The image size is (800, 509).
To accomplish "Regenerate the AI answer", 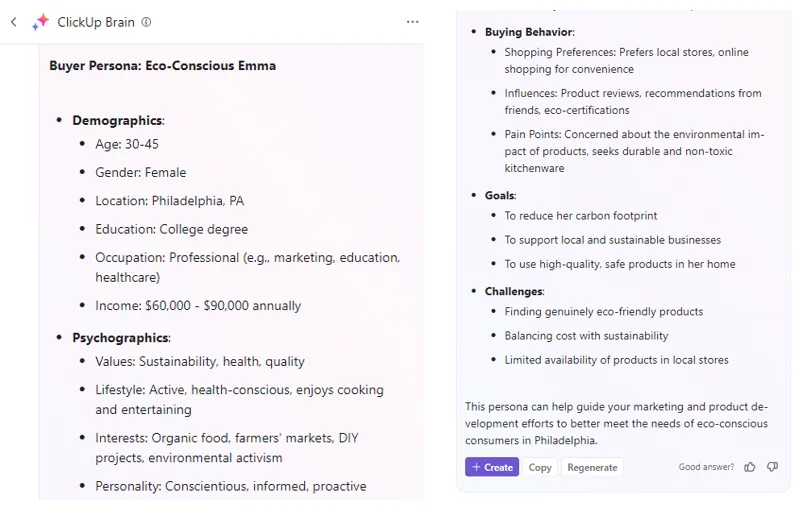I will (592, 467).
